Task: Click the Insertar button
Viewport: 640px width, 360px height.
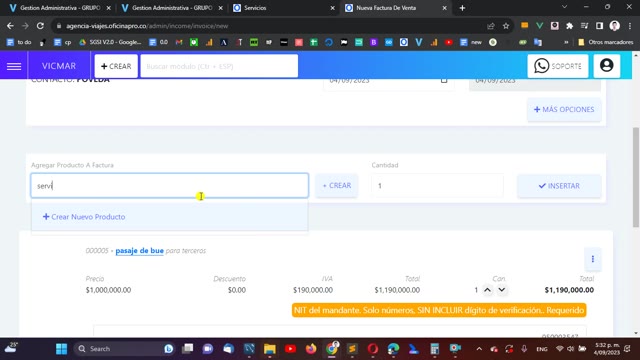Action: click(x=559, y=186)
